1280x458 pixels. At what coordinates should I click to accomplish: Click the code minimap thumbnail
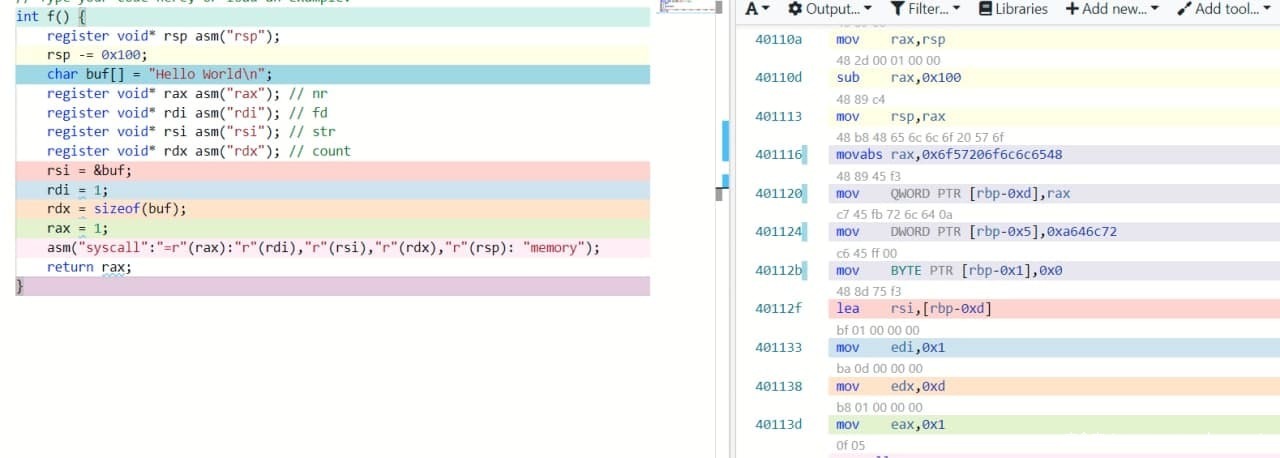point(691,7)
